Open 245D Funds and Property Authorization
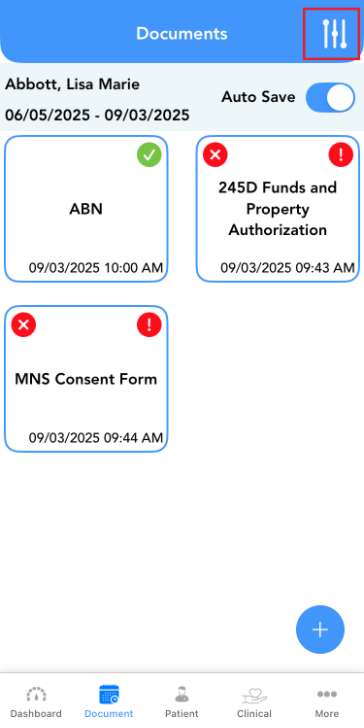The width and height of the screenshot is (364, 728). [x=278, y=209]
